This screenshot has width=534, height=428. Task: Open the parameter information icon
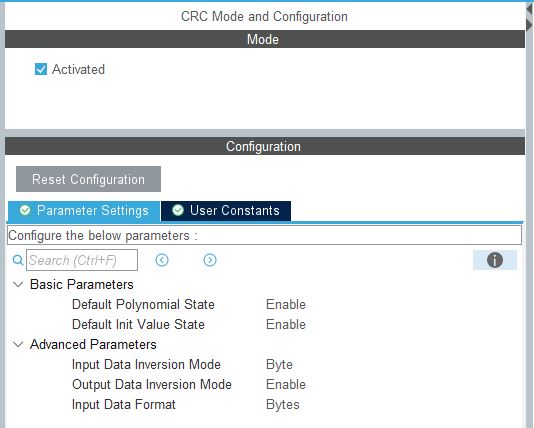click(x=494, y=260)
